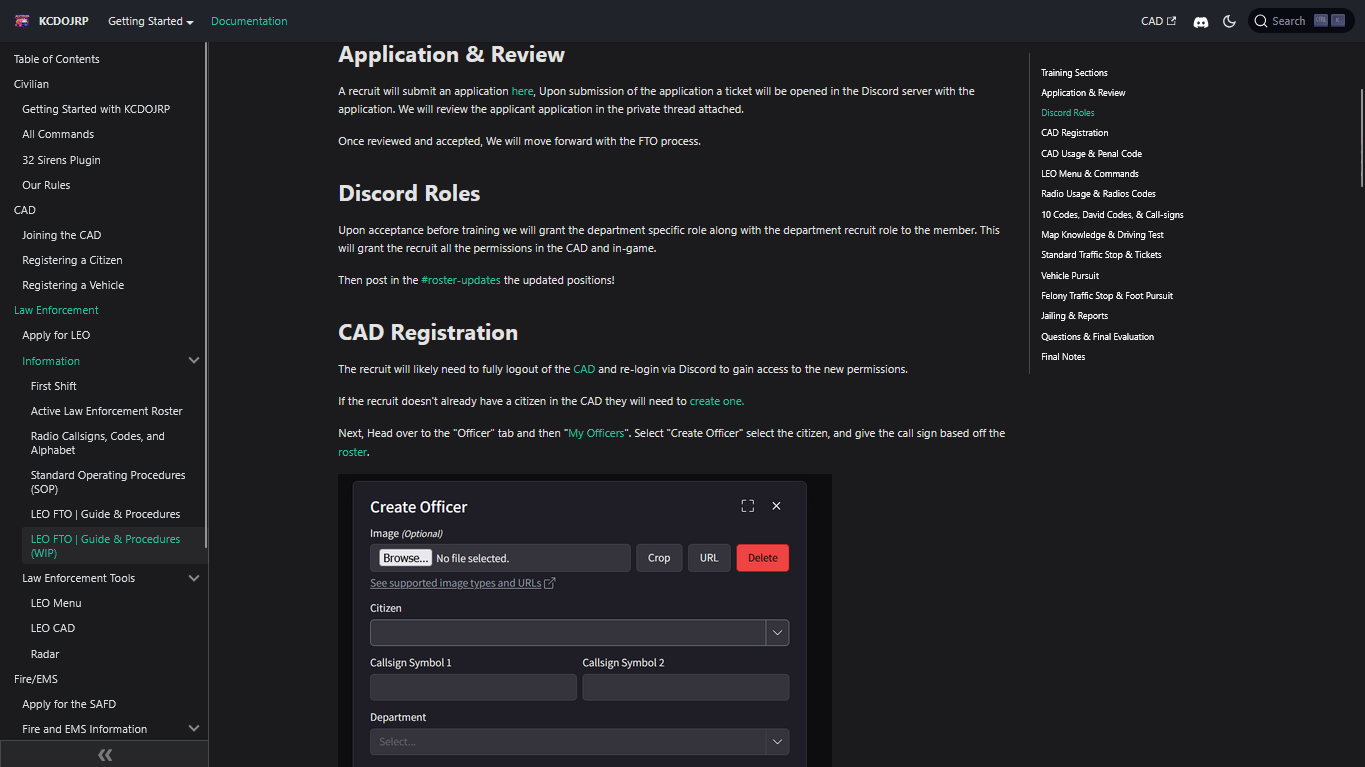Viewport: 1365px width, 767px height.
Task: Click the Browse file button
Action: tap(405, 558)
